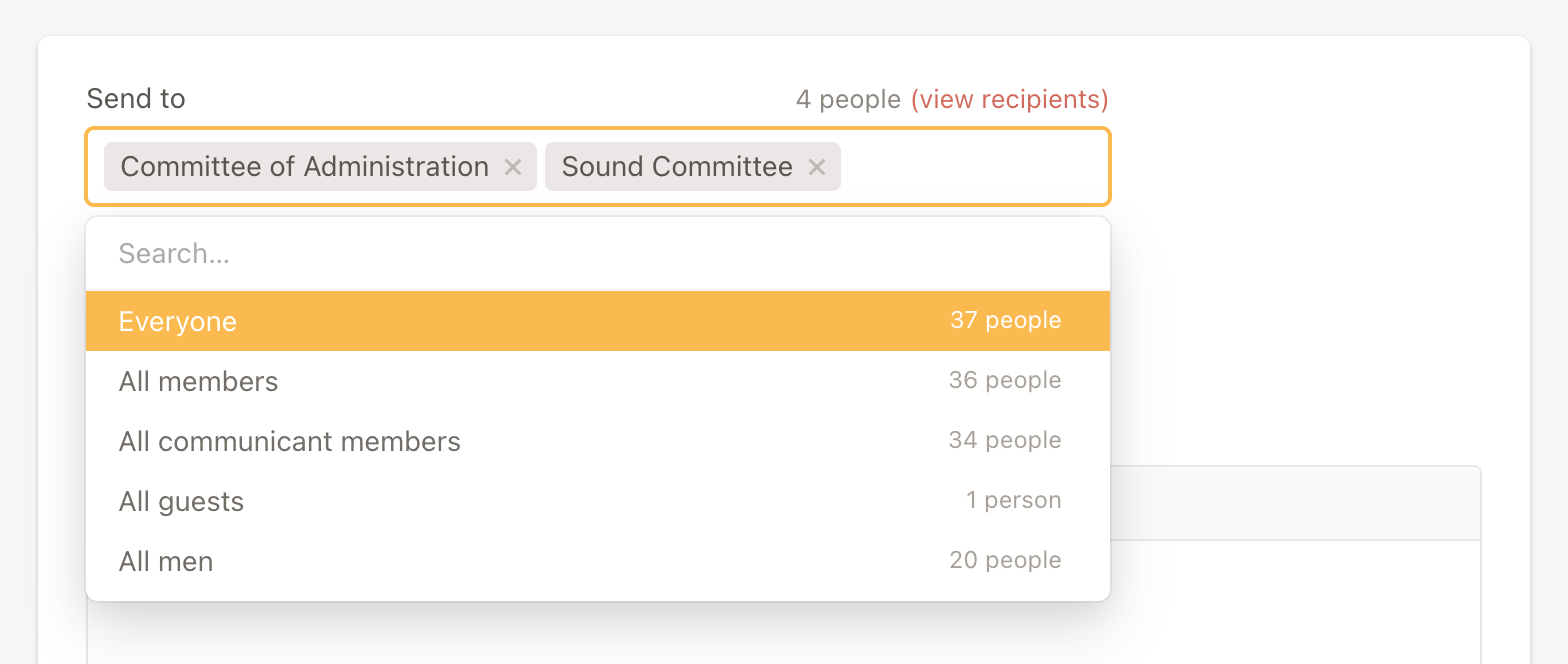Open the view recipients link
Viewport: 1568px width, 664px height.
[x=1009, y=99]
